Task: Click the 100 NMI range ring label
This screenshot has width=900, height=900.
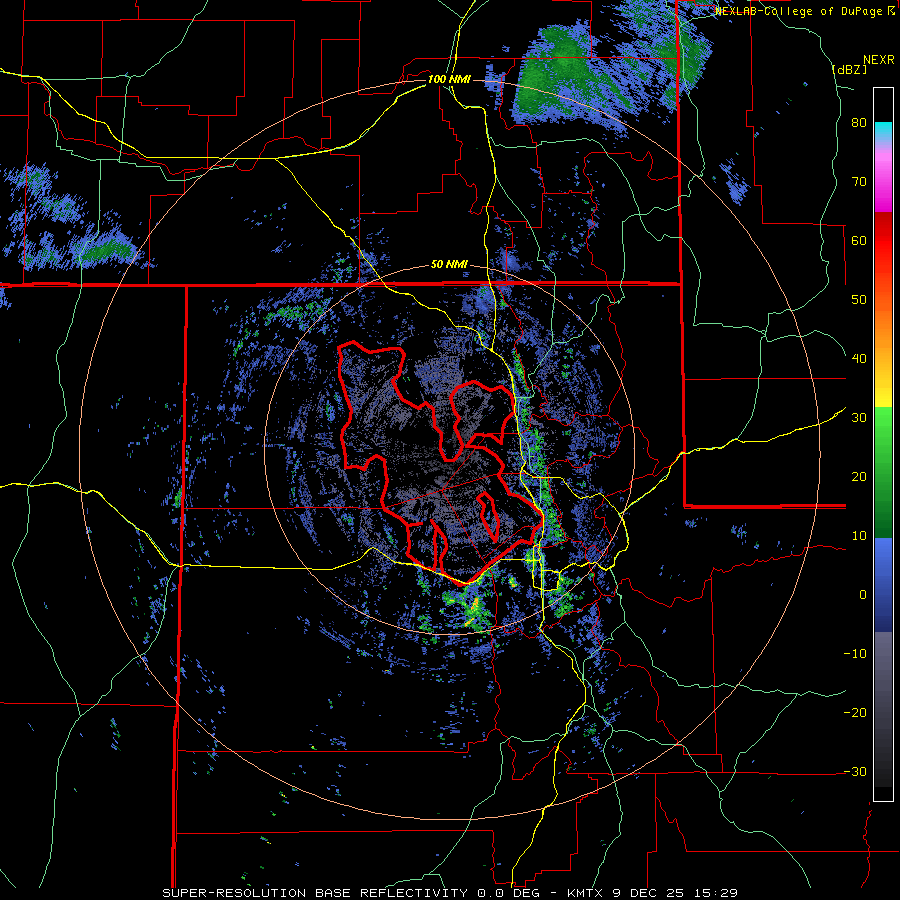Action: click(449, 79)
